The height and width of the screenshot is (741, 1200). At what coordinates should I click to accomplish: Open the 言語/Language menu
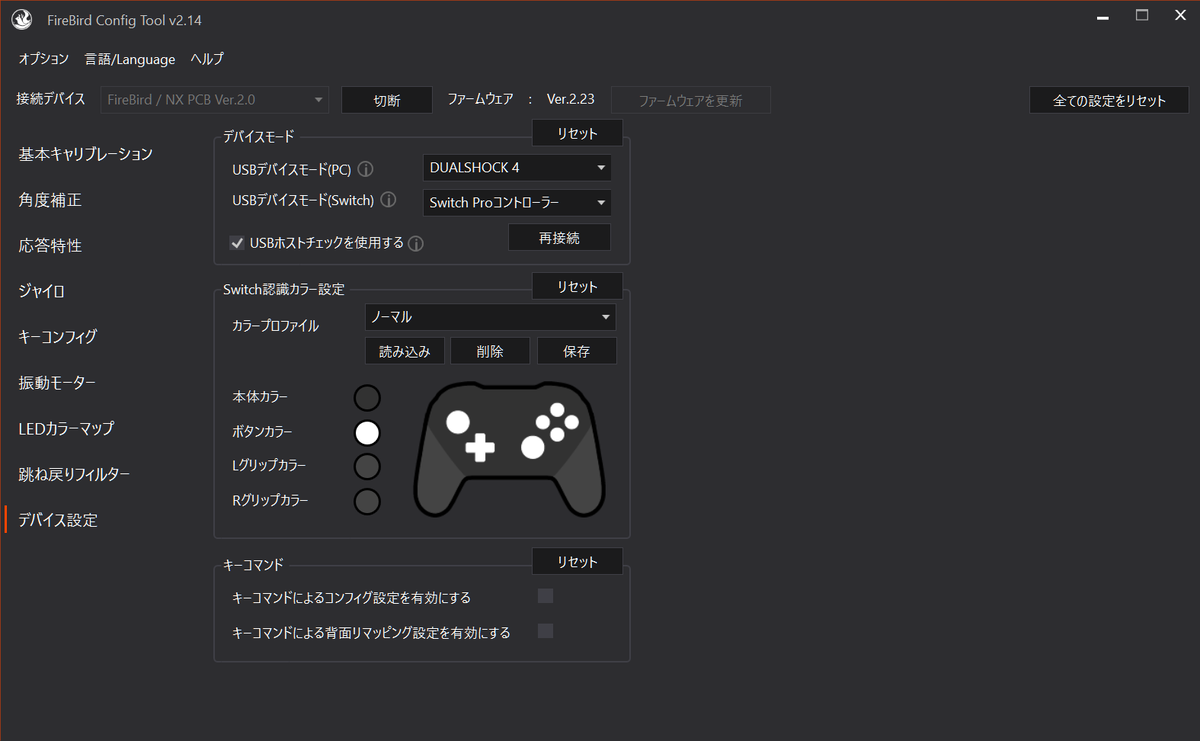point(129,59)
